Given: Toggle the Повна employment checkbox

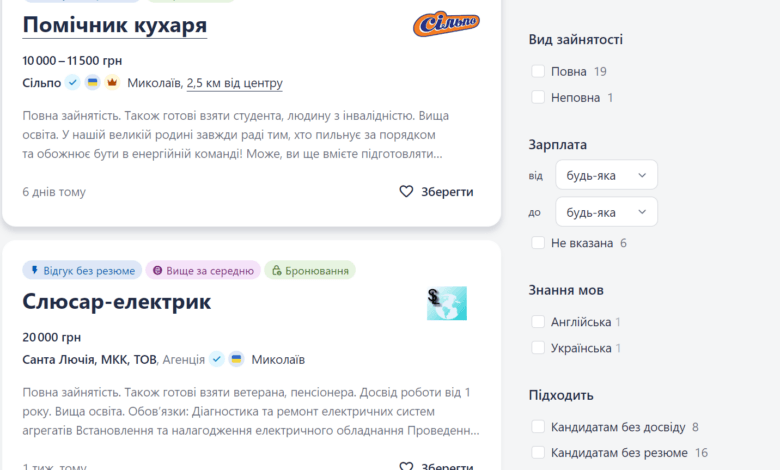Looking at the screenshot, I should (538, 71).
